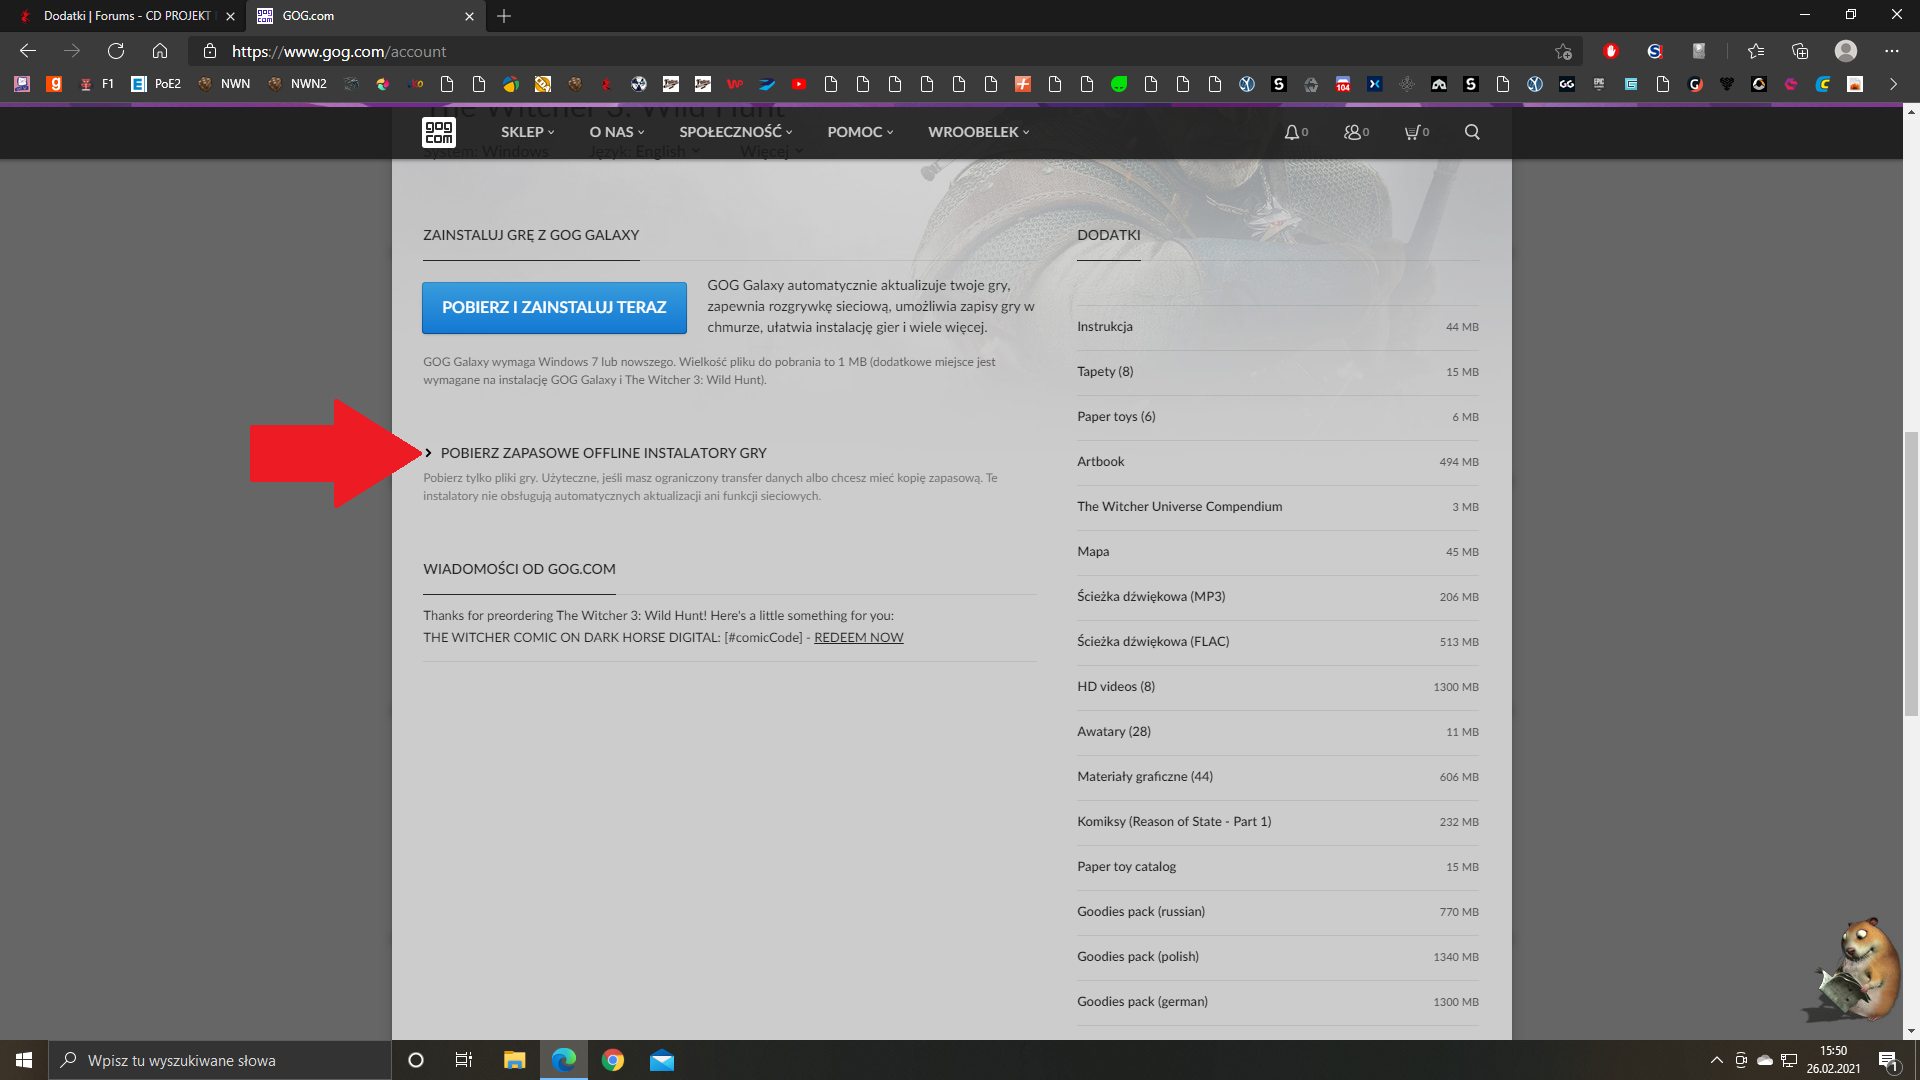Open the YouTube bookmark in the favorites bar
The width and height of the screenshot is (1920, 1080).
coord(799,84)
